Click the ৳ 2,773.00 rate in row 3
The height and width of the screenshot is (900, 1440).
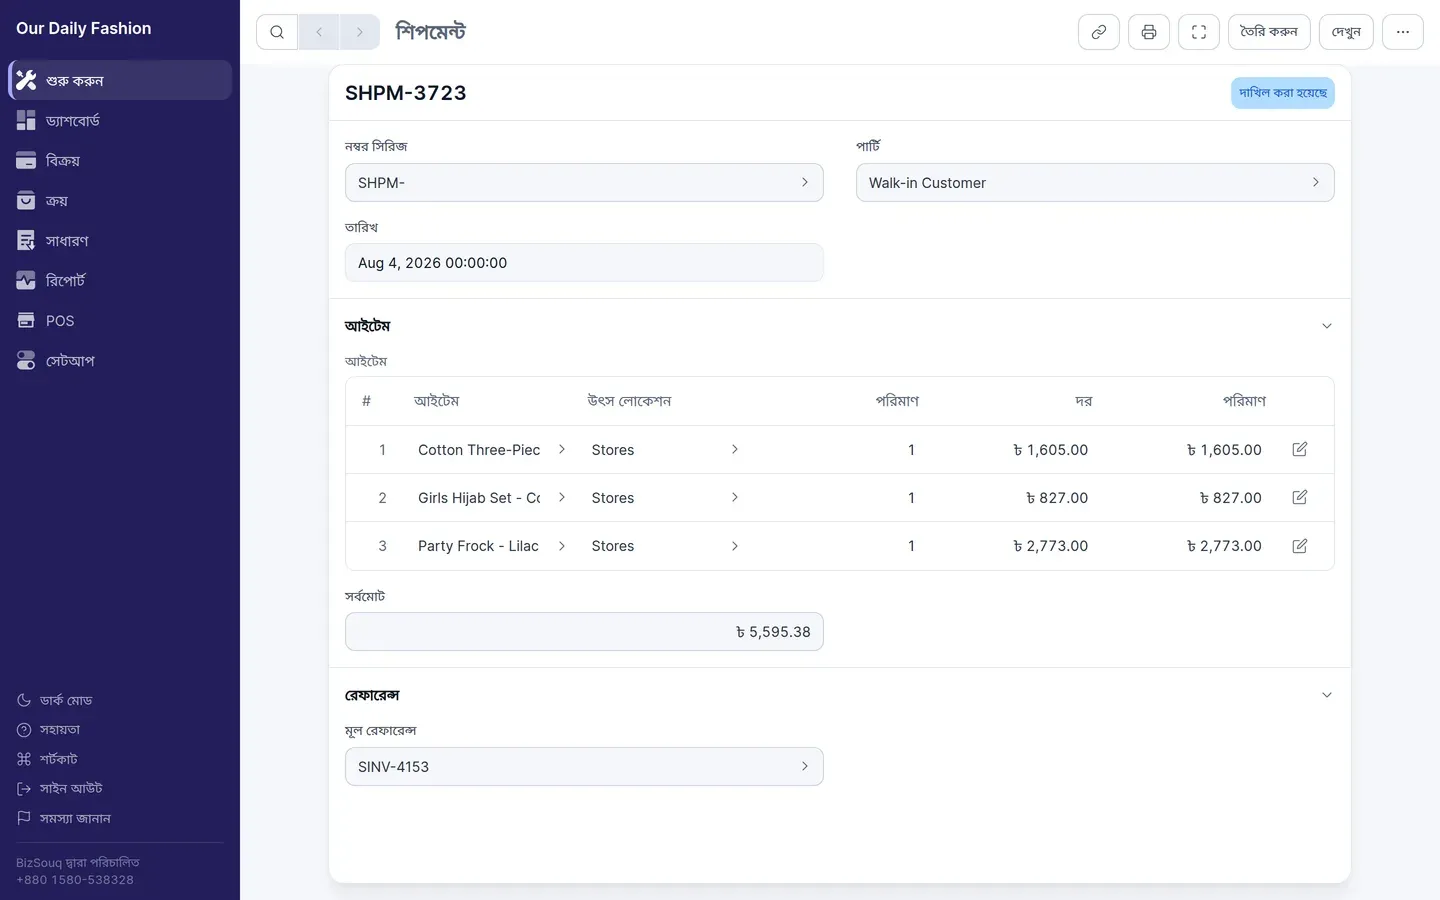click(1050, 546)
